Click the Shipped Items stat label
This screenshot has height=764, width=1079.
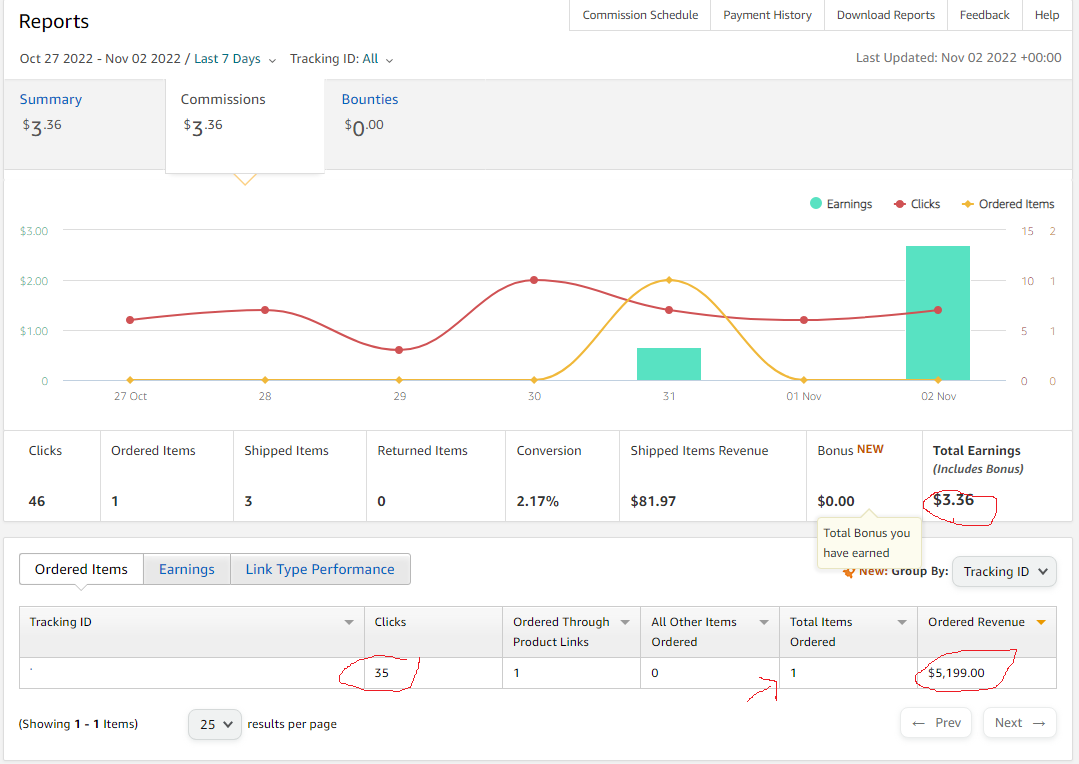[x=286, y=451]
